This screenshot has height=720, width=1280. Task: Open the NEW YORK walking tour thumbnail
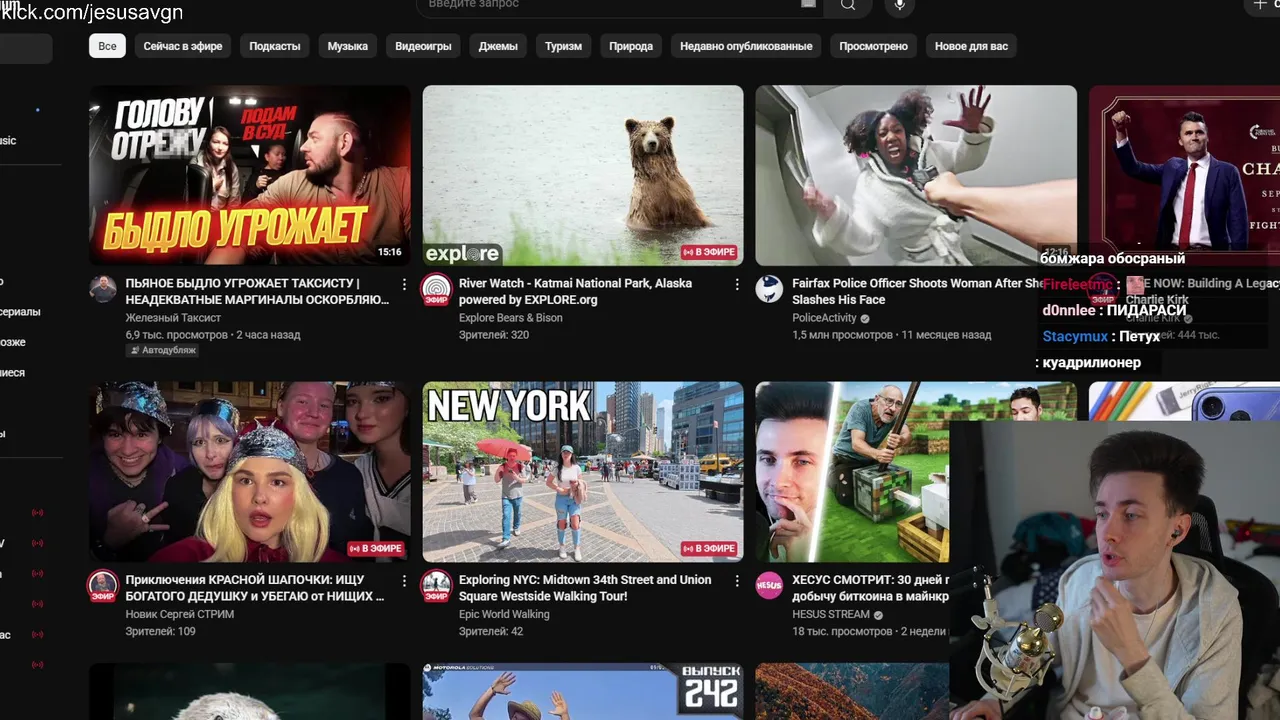583,471
